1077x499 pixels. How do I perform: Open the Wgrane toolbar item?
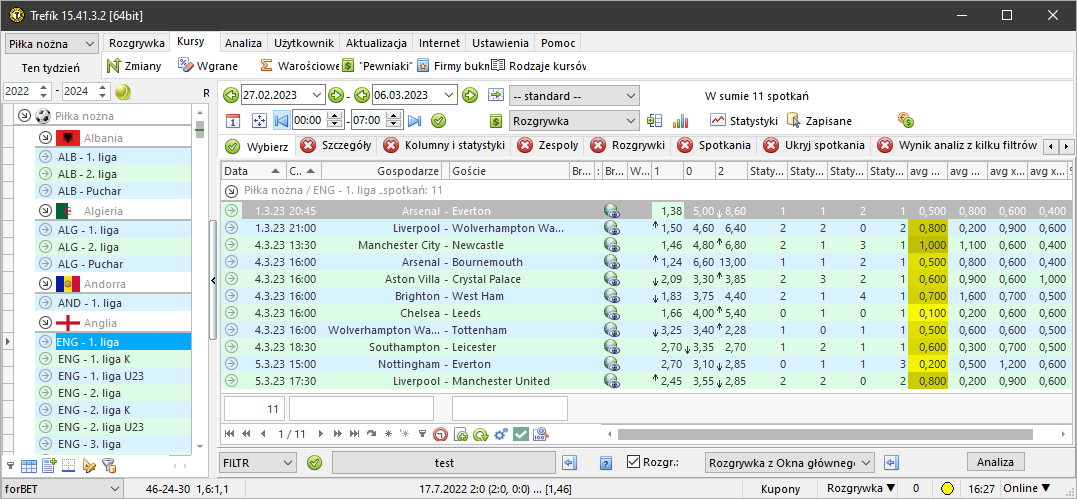(208, 66)
